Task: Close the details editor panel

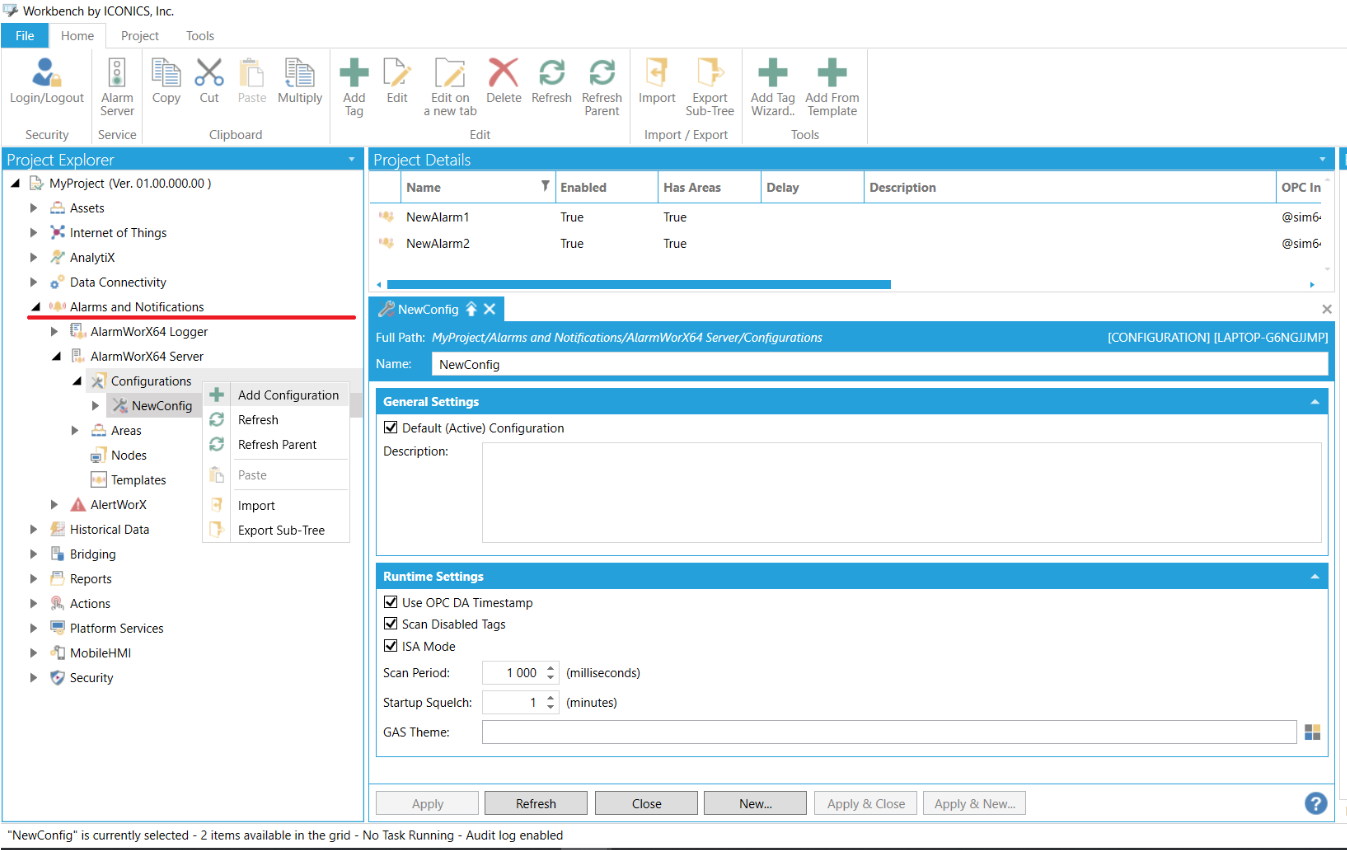Action: coord(1327,310)
